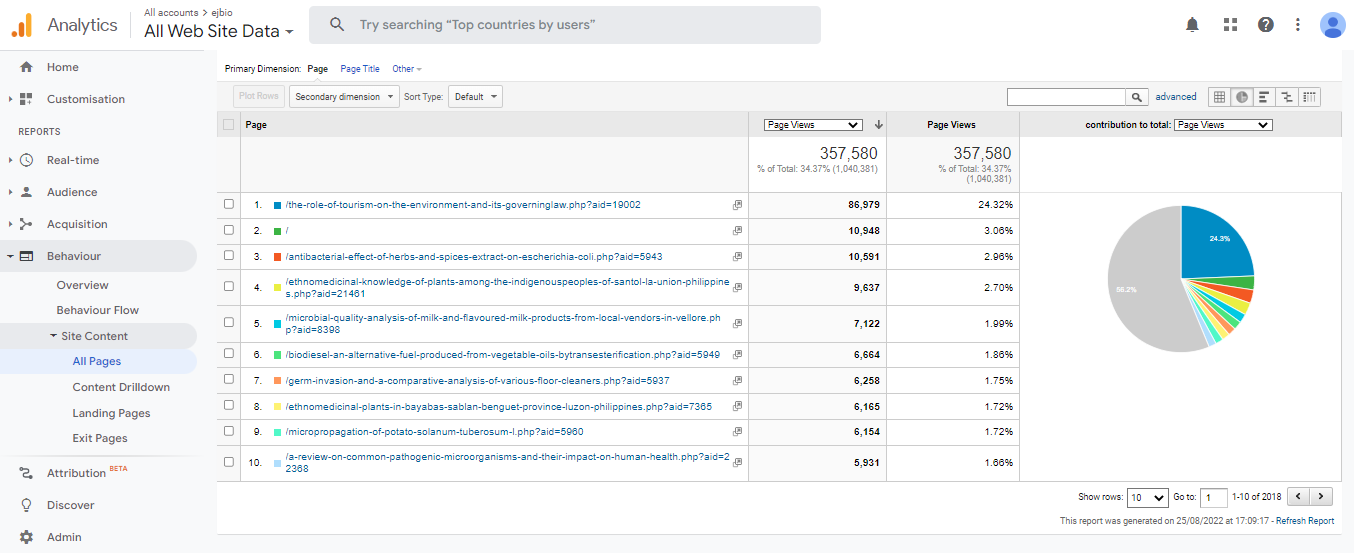
Task: Open the micropropagation-of-potato page link
Action: click(x=434, y=432)
